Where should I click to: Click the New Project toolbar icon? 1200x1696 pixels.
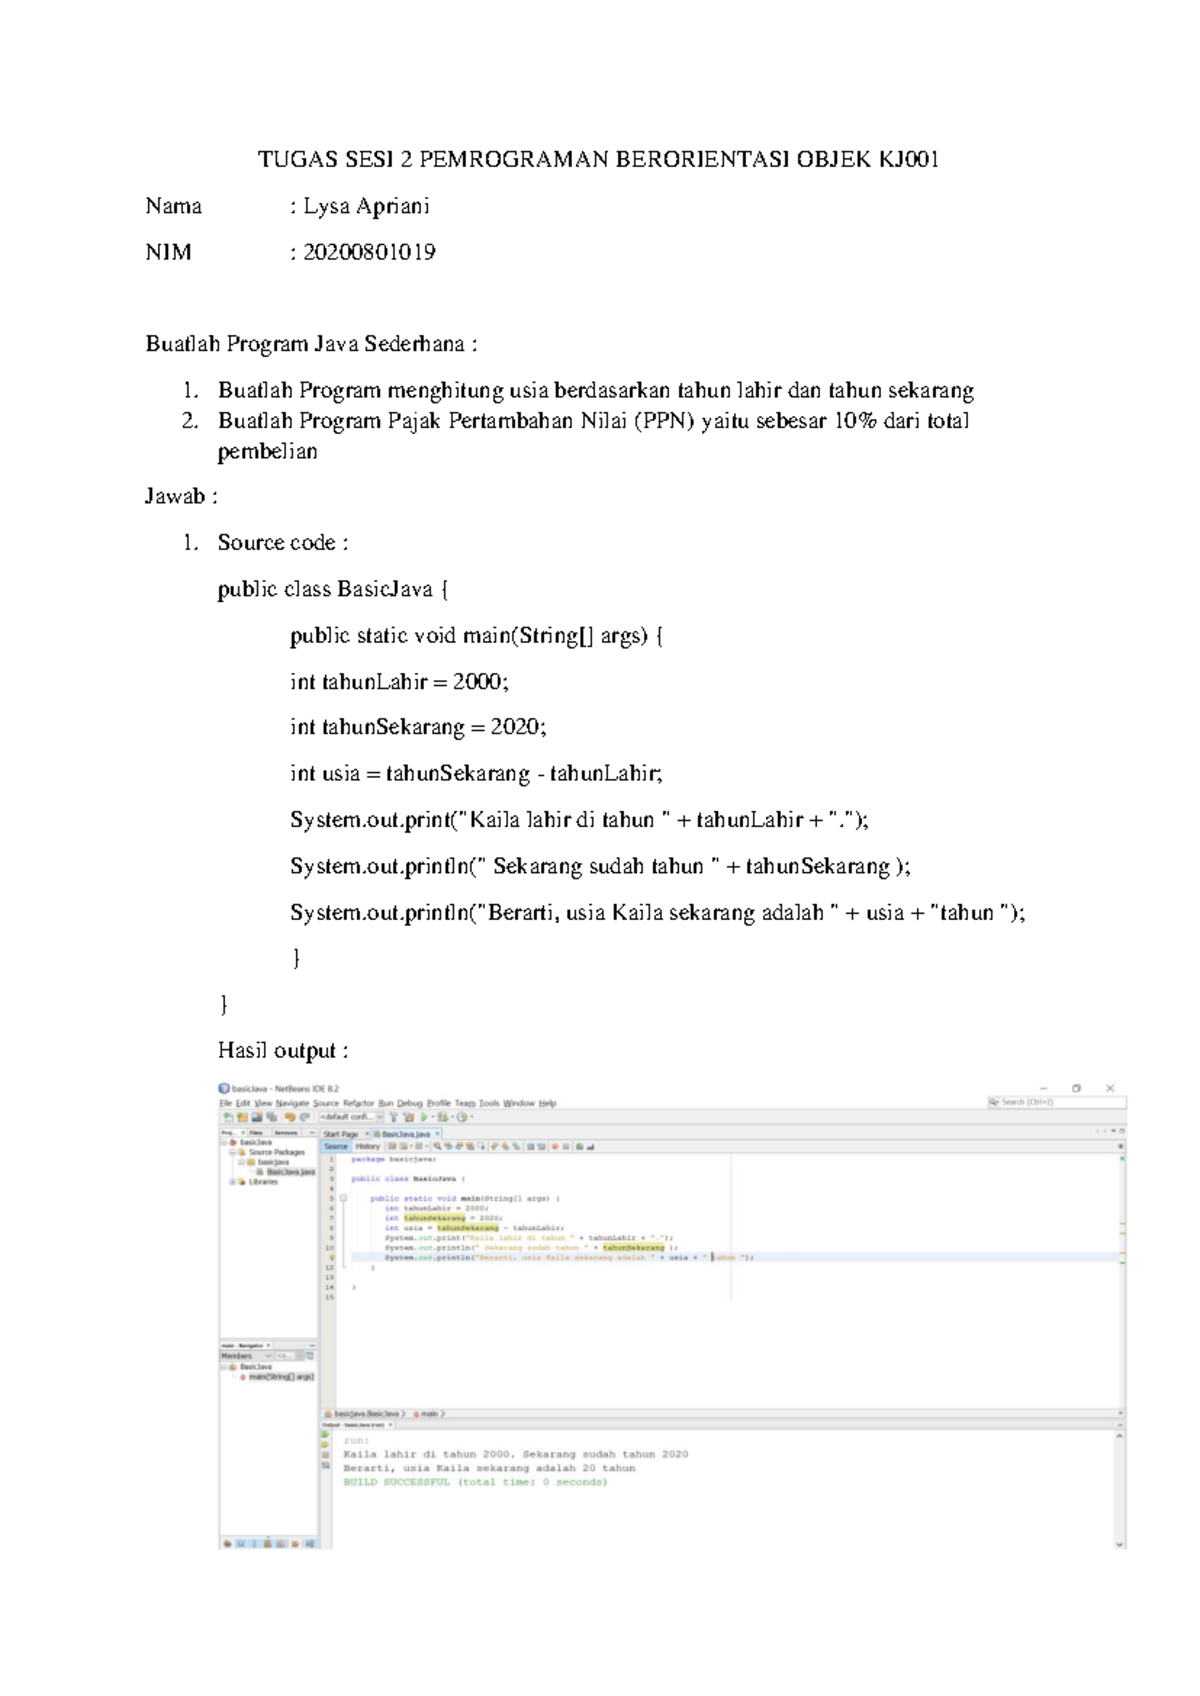[x=242, y=1117]
